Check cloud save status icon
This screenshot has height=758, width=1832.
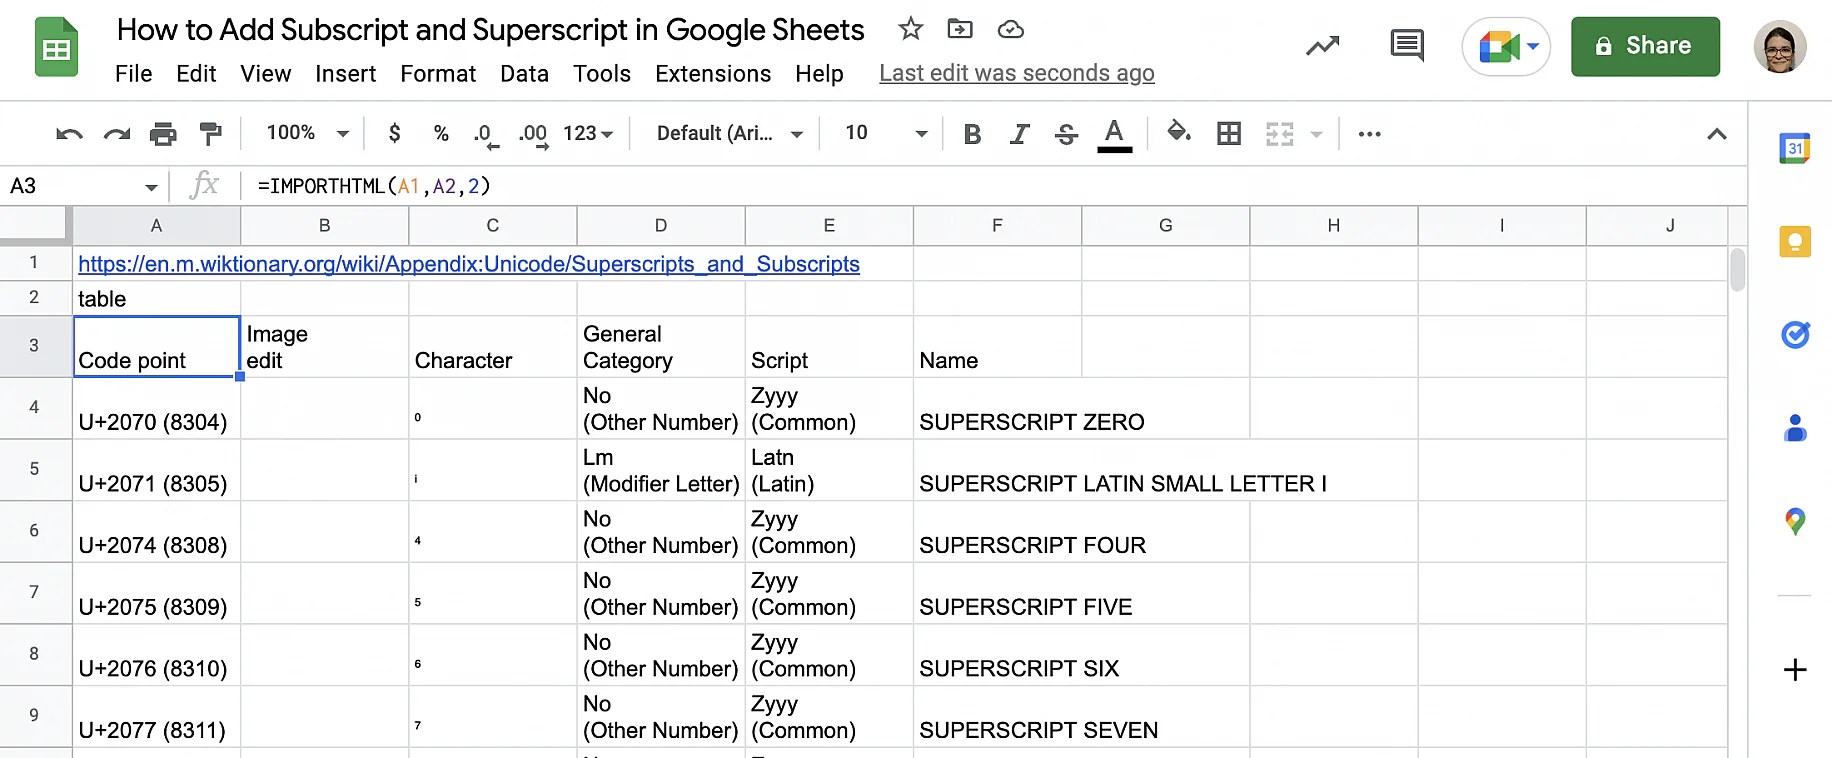point(1011,29)
